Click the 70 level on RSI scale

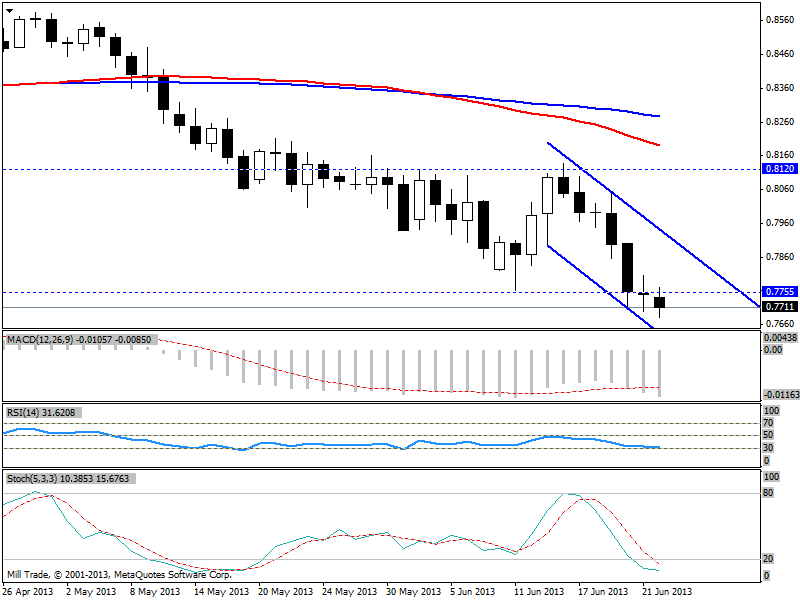pos(768,423)
